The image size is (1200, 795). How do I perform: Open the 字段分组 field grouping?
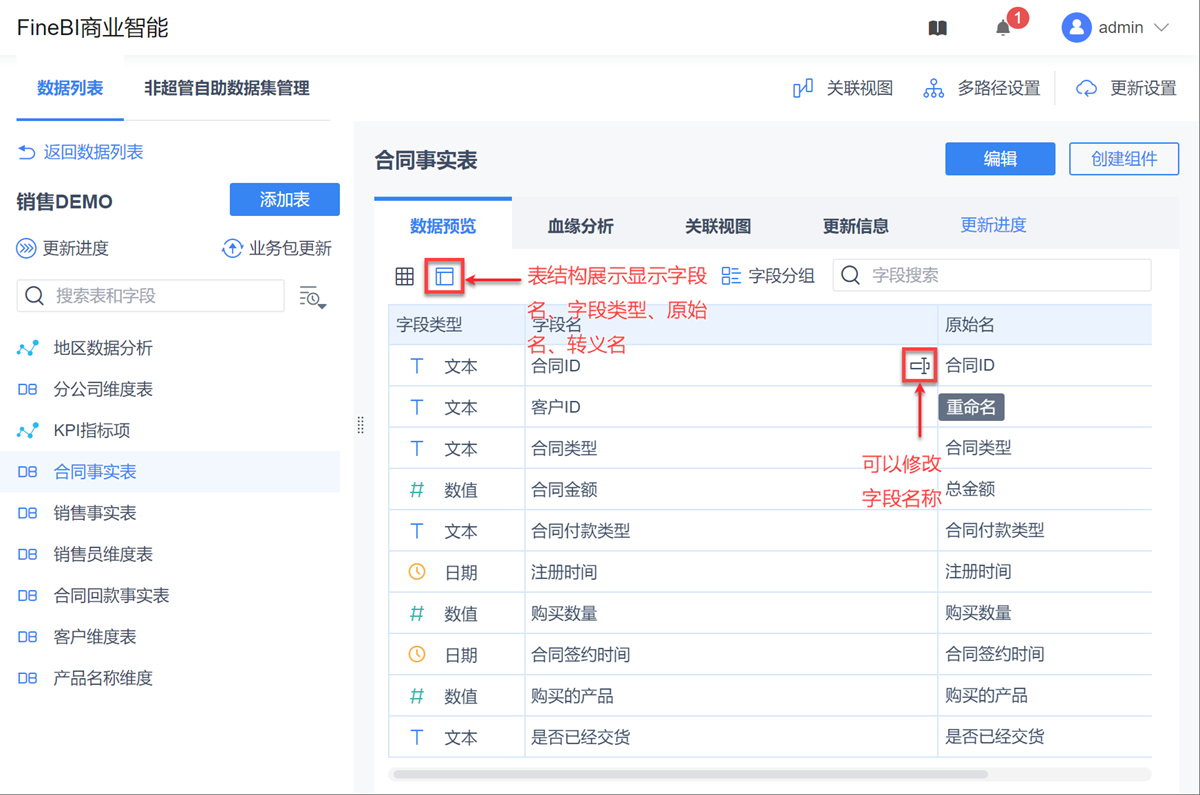click(x=768, y=276)
